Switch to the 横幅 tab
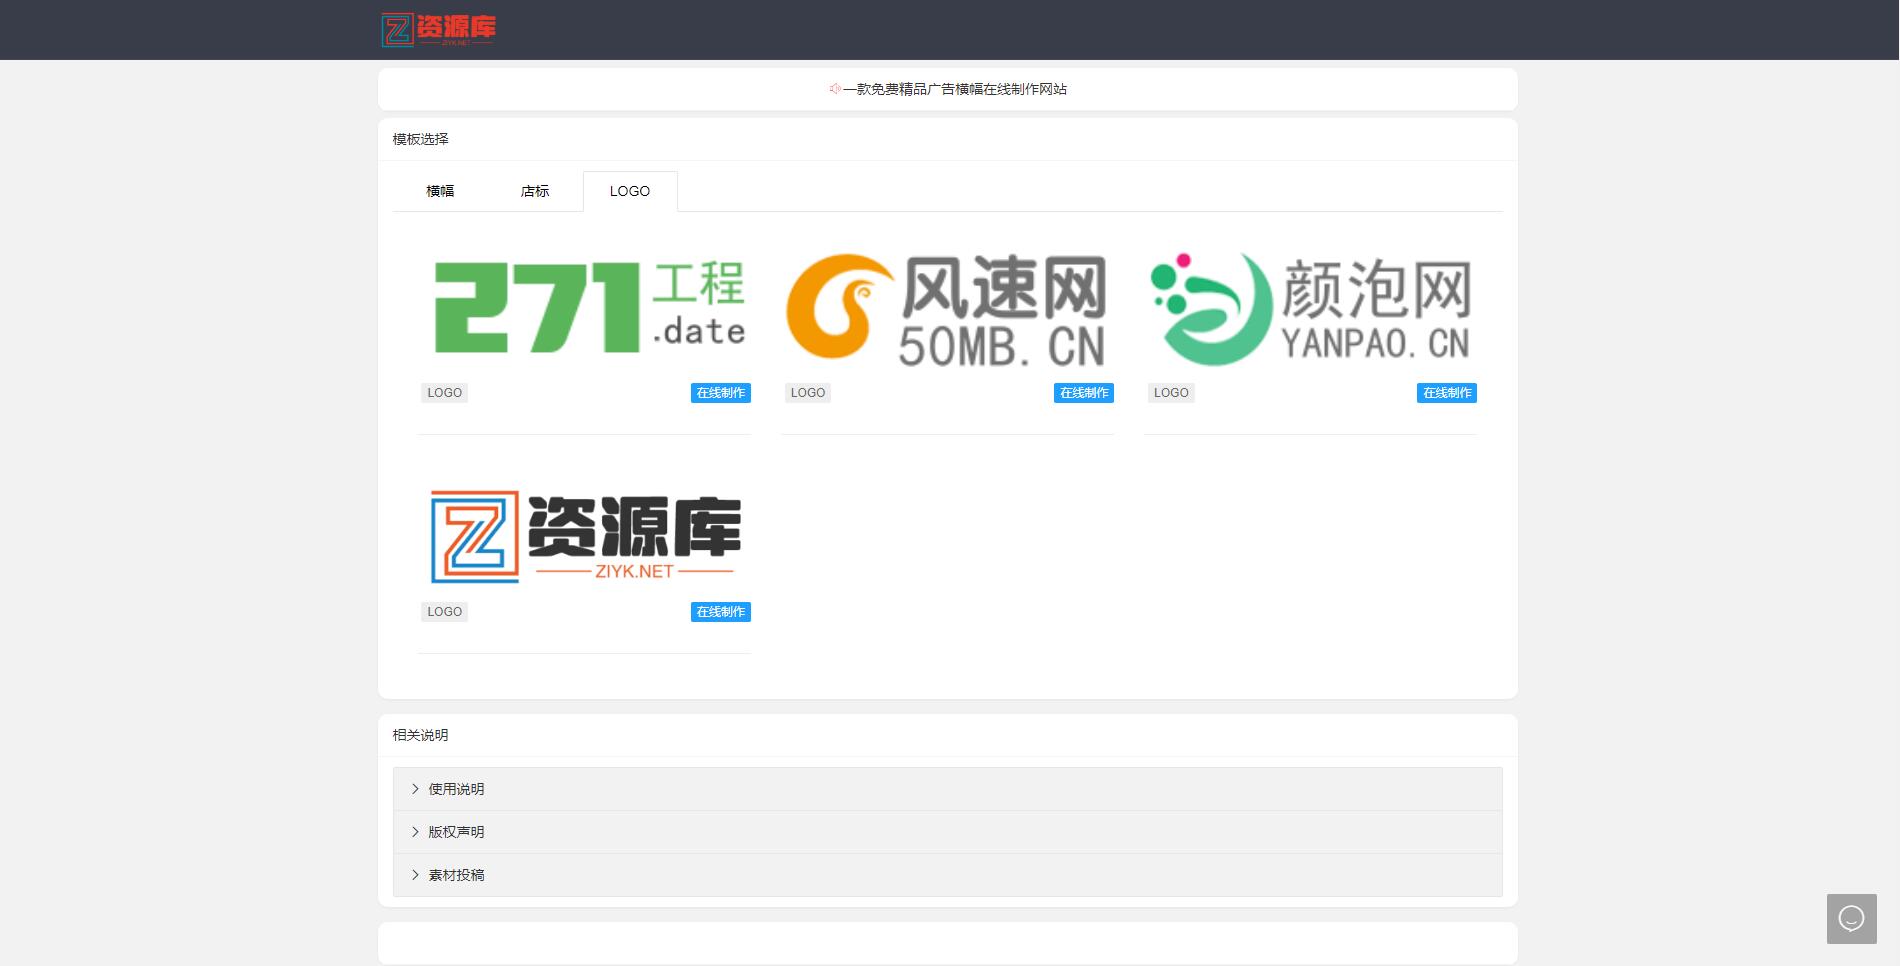Image resolution: width=1900 pixels, height=966 pixels. coord(440,191)
